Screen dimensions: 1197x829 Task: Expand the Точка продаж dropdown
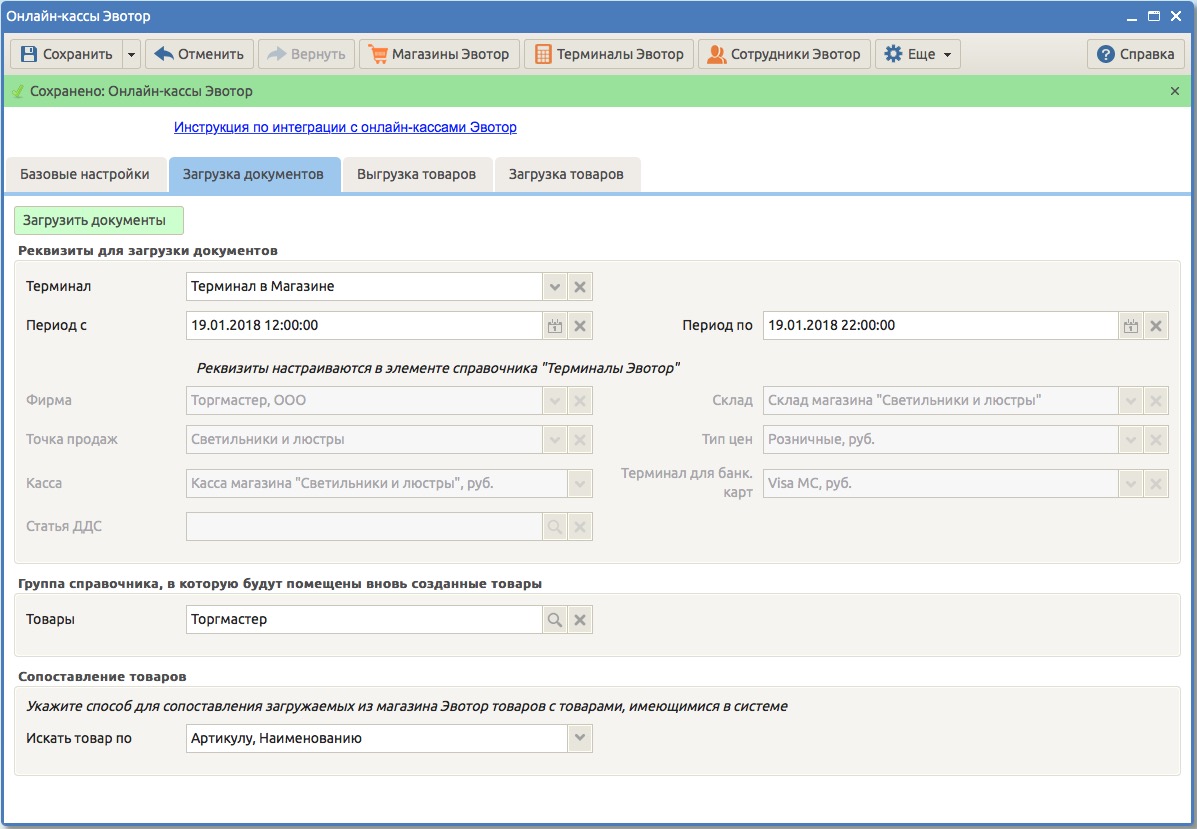click(x=555, y=440)
